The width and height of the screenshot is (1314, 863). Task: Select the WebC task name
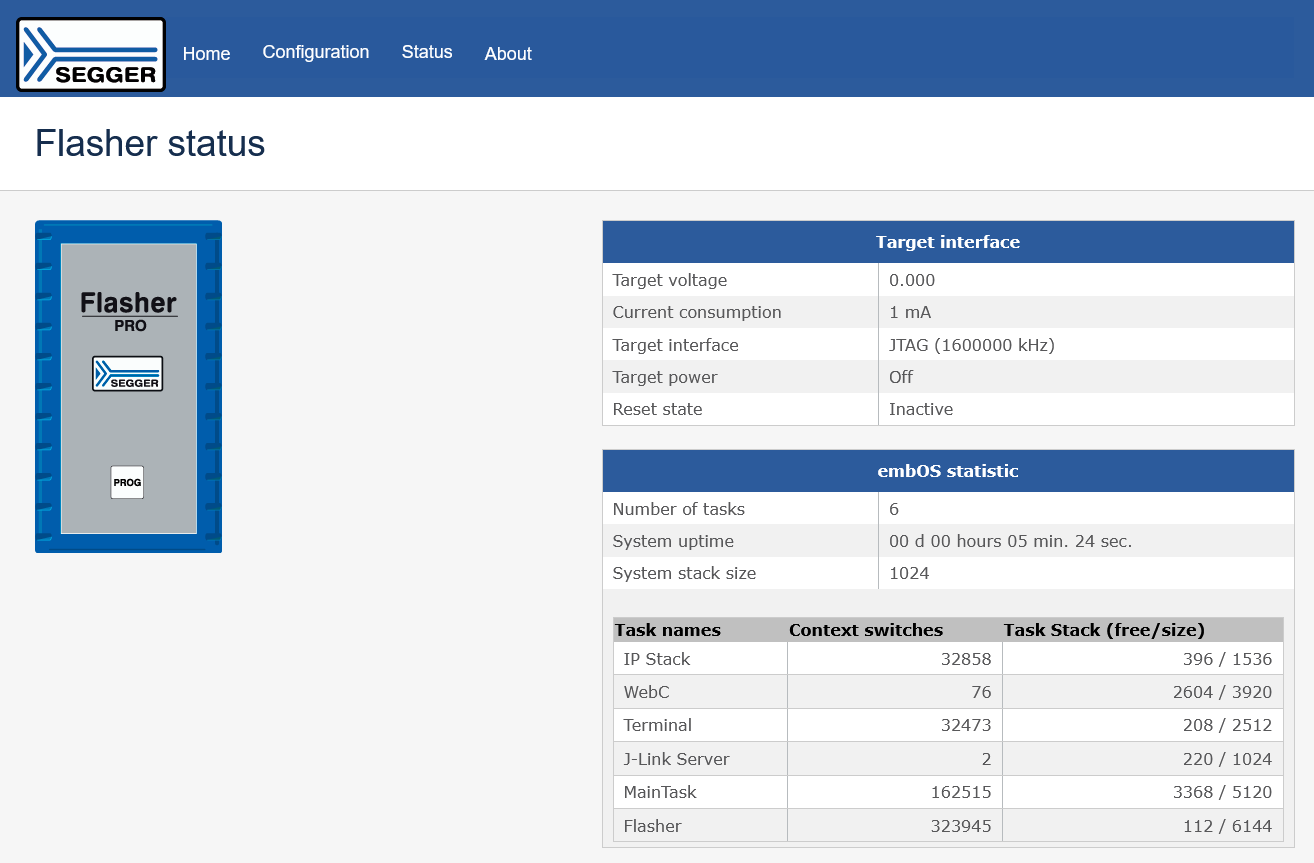647,692
